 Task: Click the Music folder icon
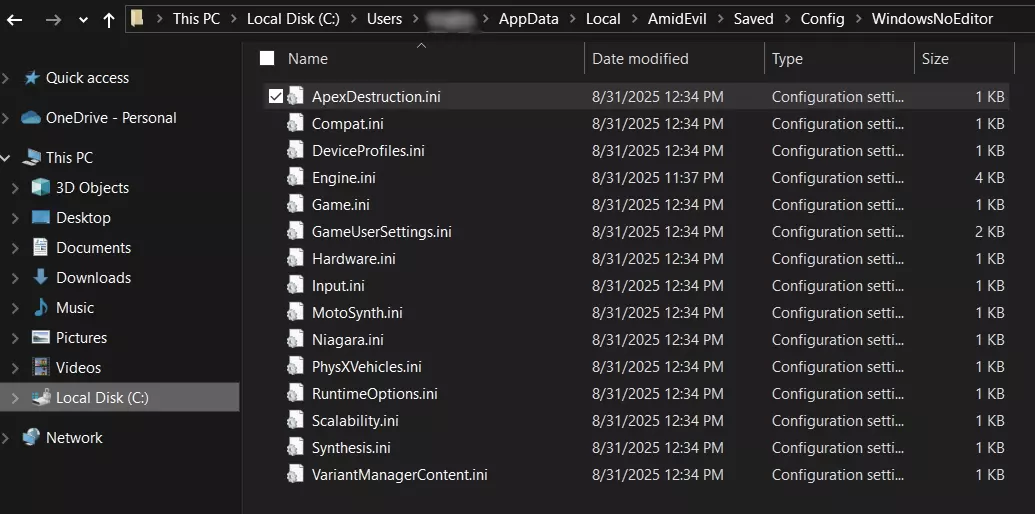pyautogui.click(x=41, y=307)
